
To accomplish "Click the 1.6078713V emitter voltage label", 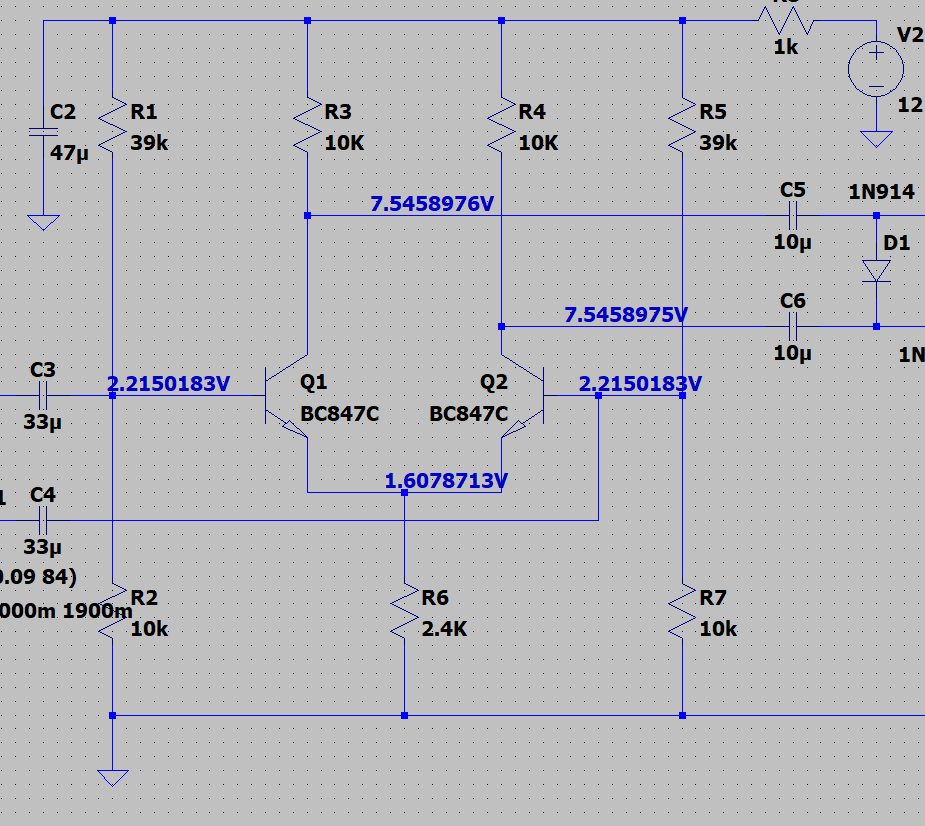I will (x=446, y=481).
